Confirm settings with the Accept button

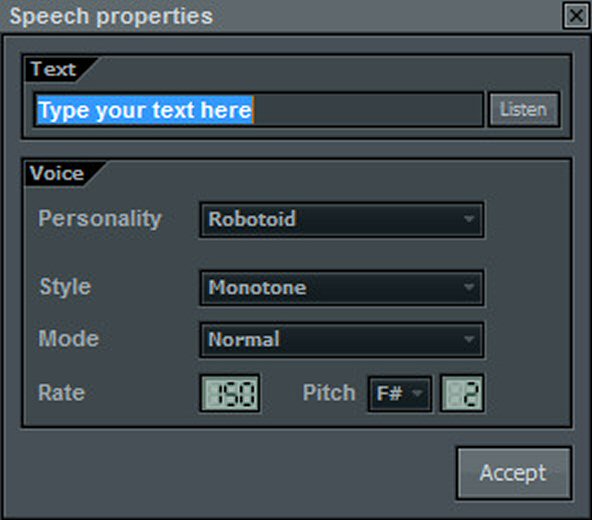coord(514,474)
